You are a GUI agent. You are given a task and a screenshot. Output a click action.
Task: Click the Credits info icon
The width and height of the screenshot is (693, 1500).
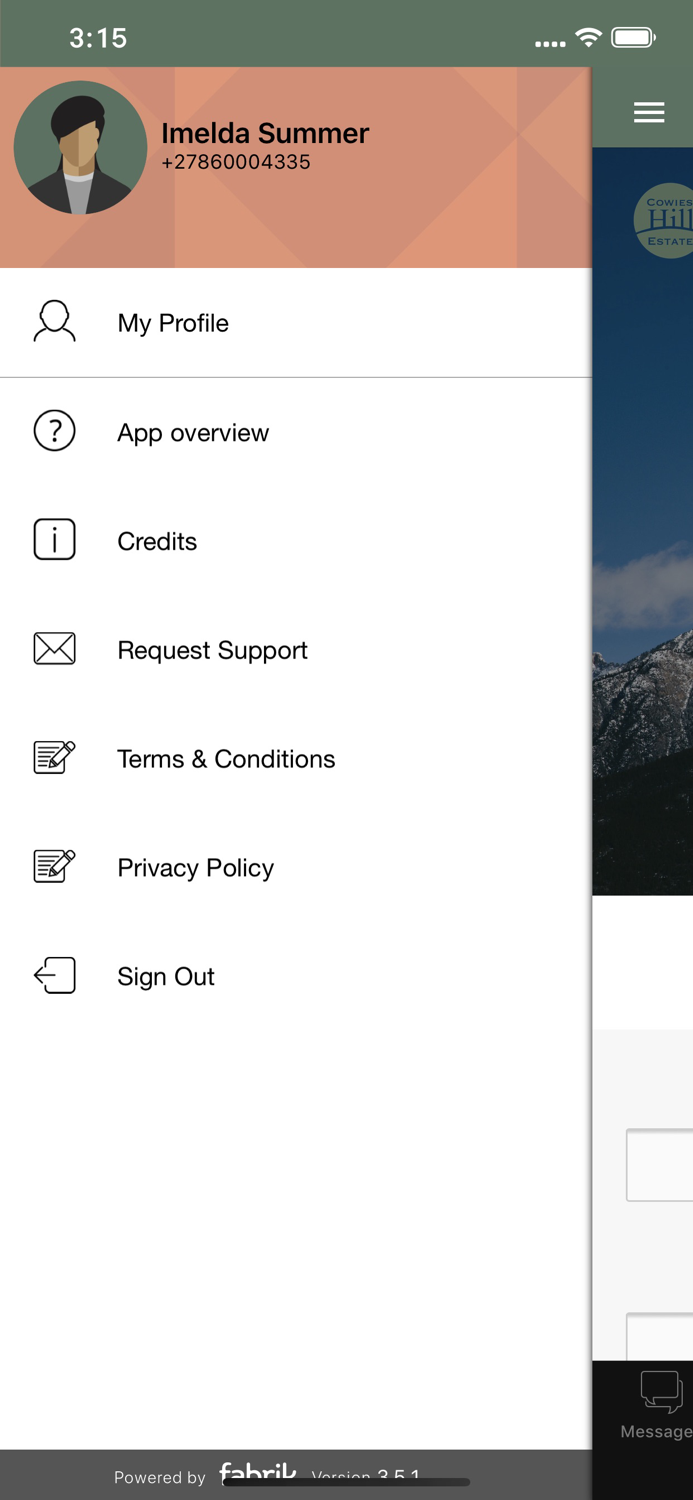(x=55, y=540)
